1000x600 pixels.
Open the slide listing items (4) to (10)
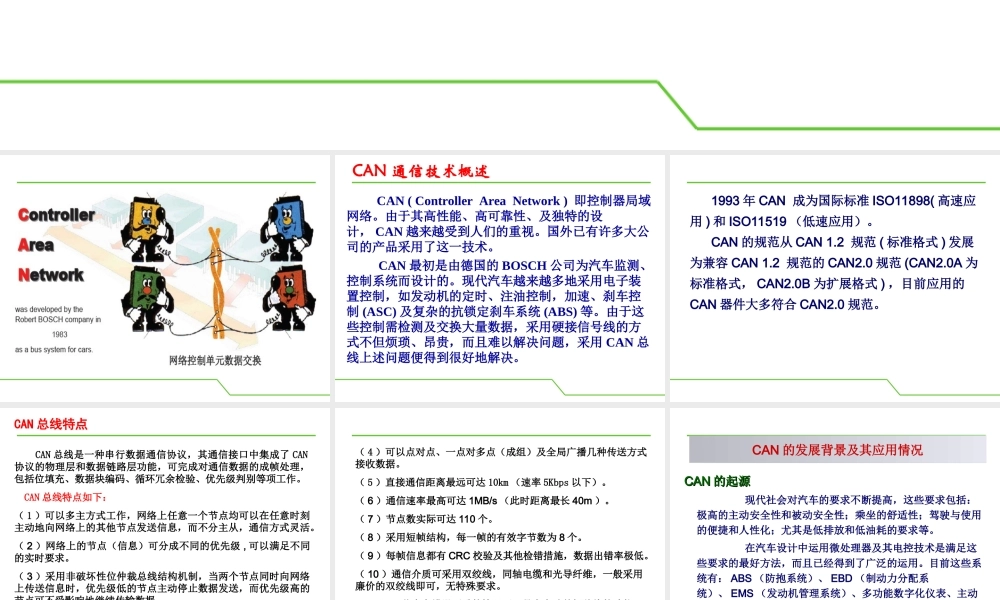coord(499,504)
